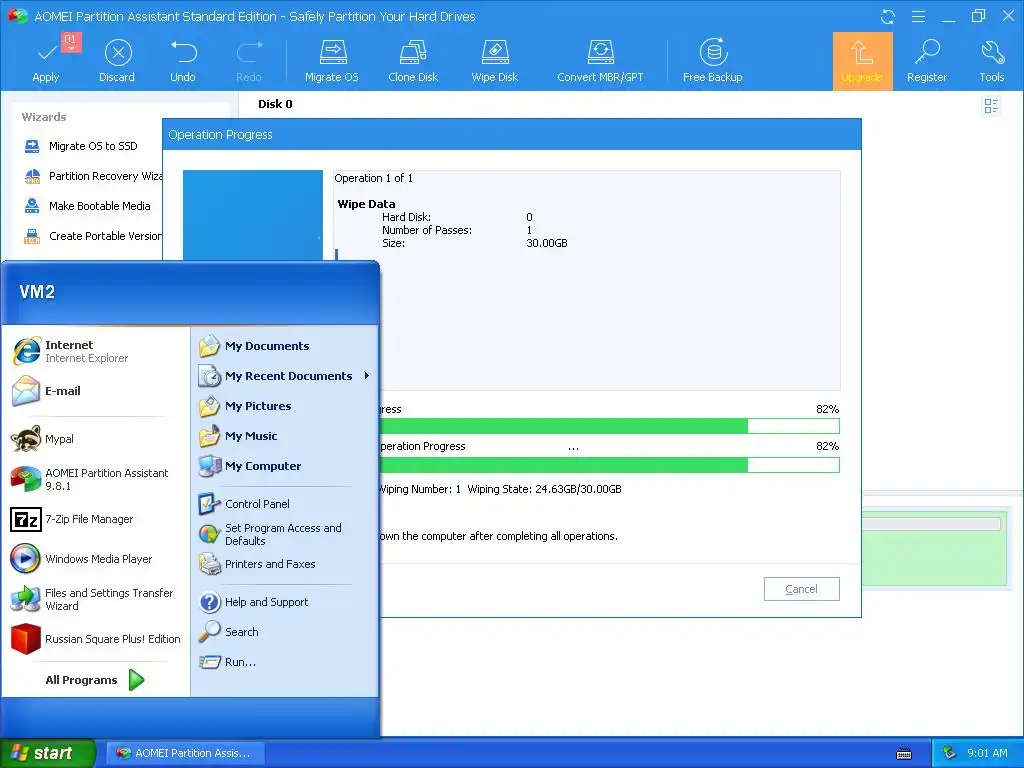The image size is (1024, 768).
Task: Expand All Programs list
Action: click(x=95, y=680)
